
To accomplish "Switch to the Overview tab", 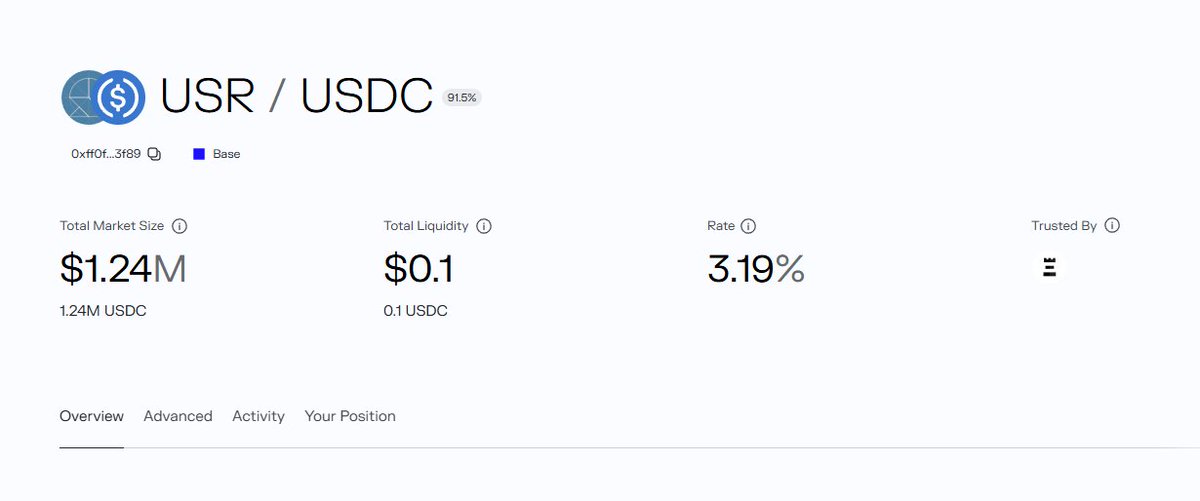I will [92, 416].
